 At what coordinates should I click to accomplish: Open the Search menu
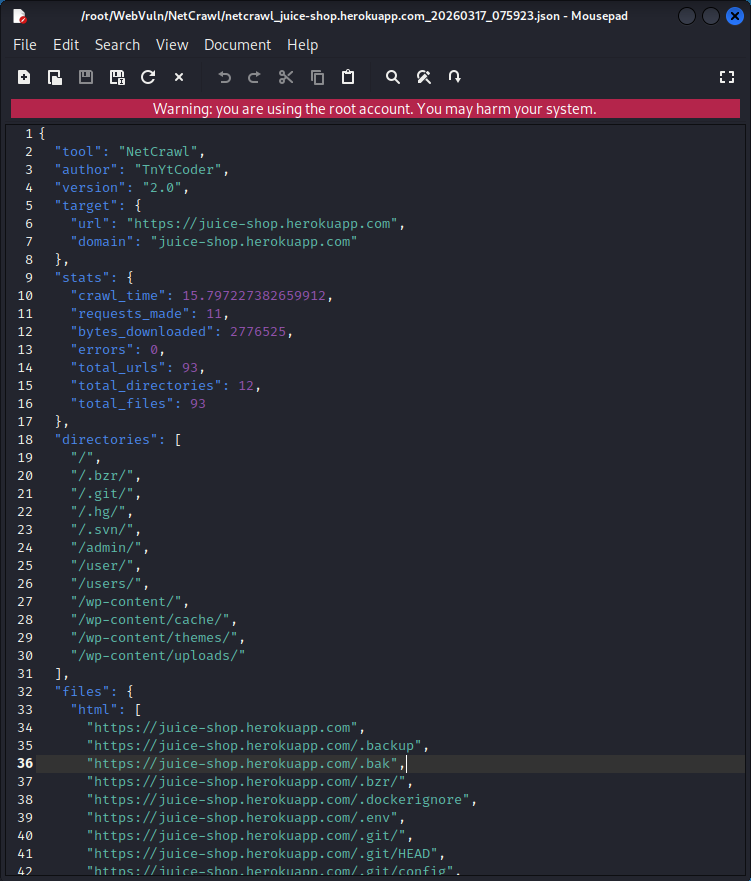[x=117, y=45]
